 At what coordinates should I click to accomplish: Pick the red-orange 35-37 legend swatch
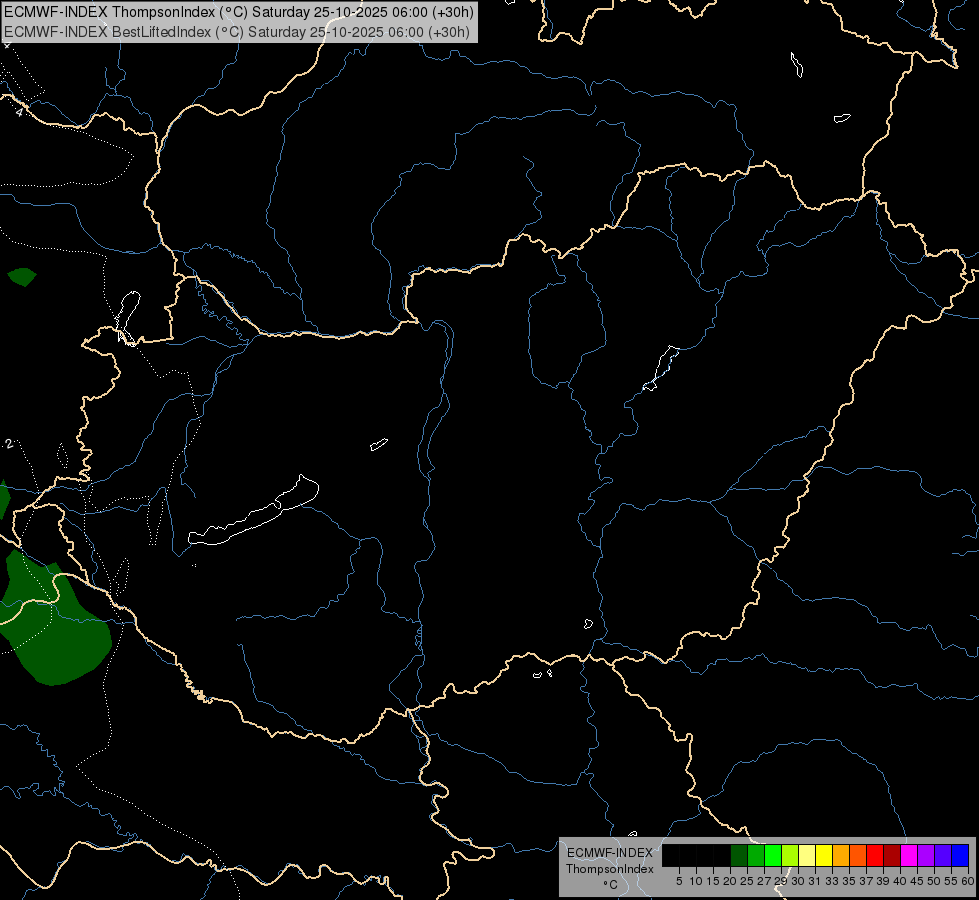pyautogui.click(x=858, y=856)
